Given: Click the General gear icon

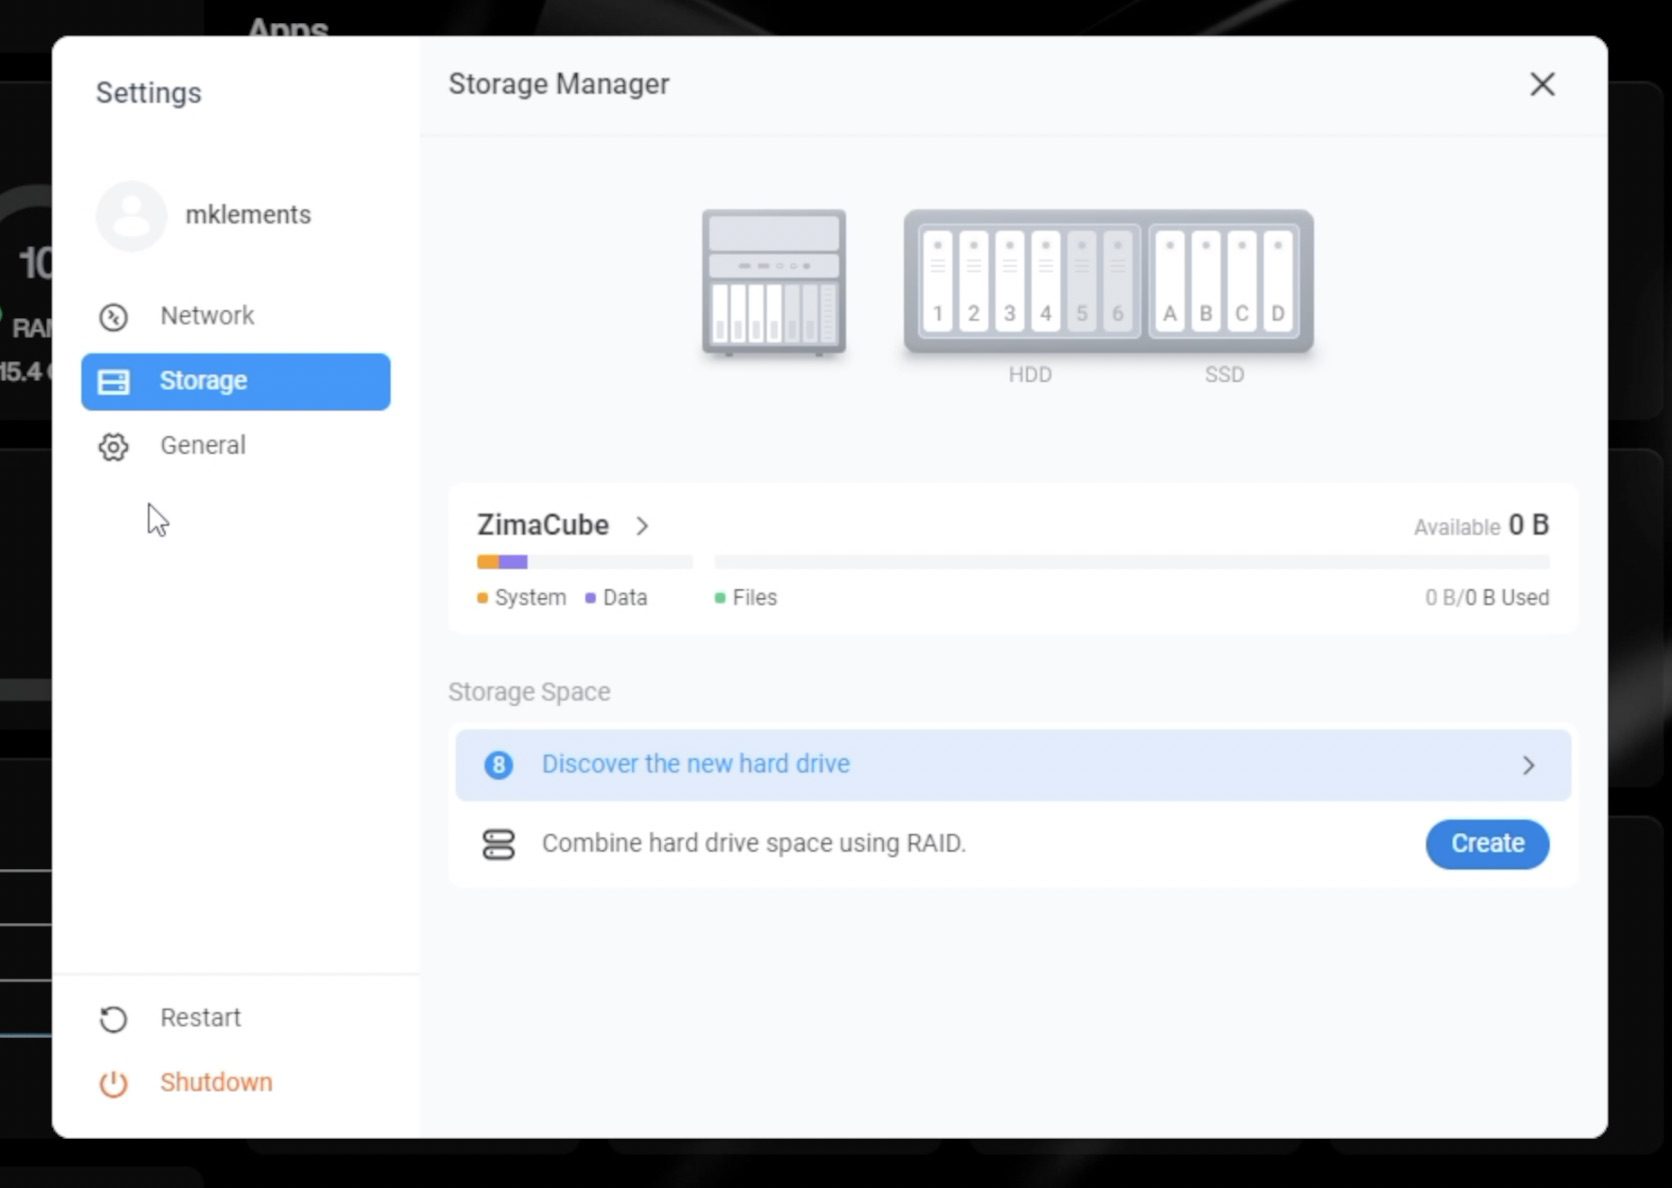Looking at the screenshot, I should click(x=113, y=446).
